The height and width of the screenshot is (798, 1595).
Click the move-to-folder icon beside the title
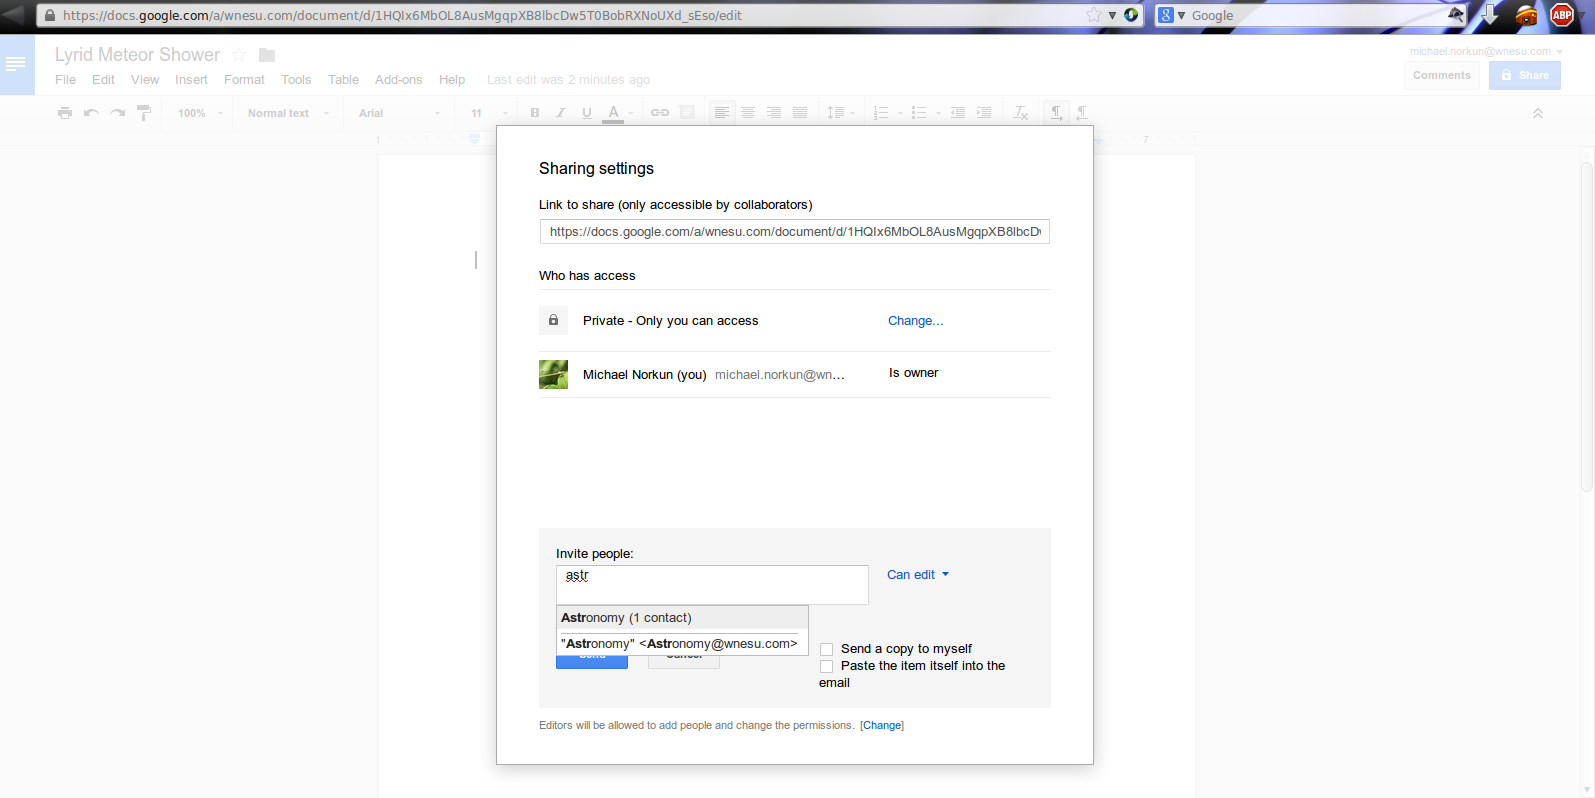coord(267,55)
